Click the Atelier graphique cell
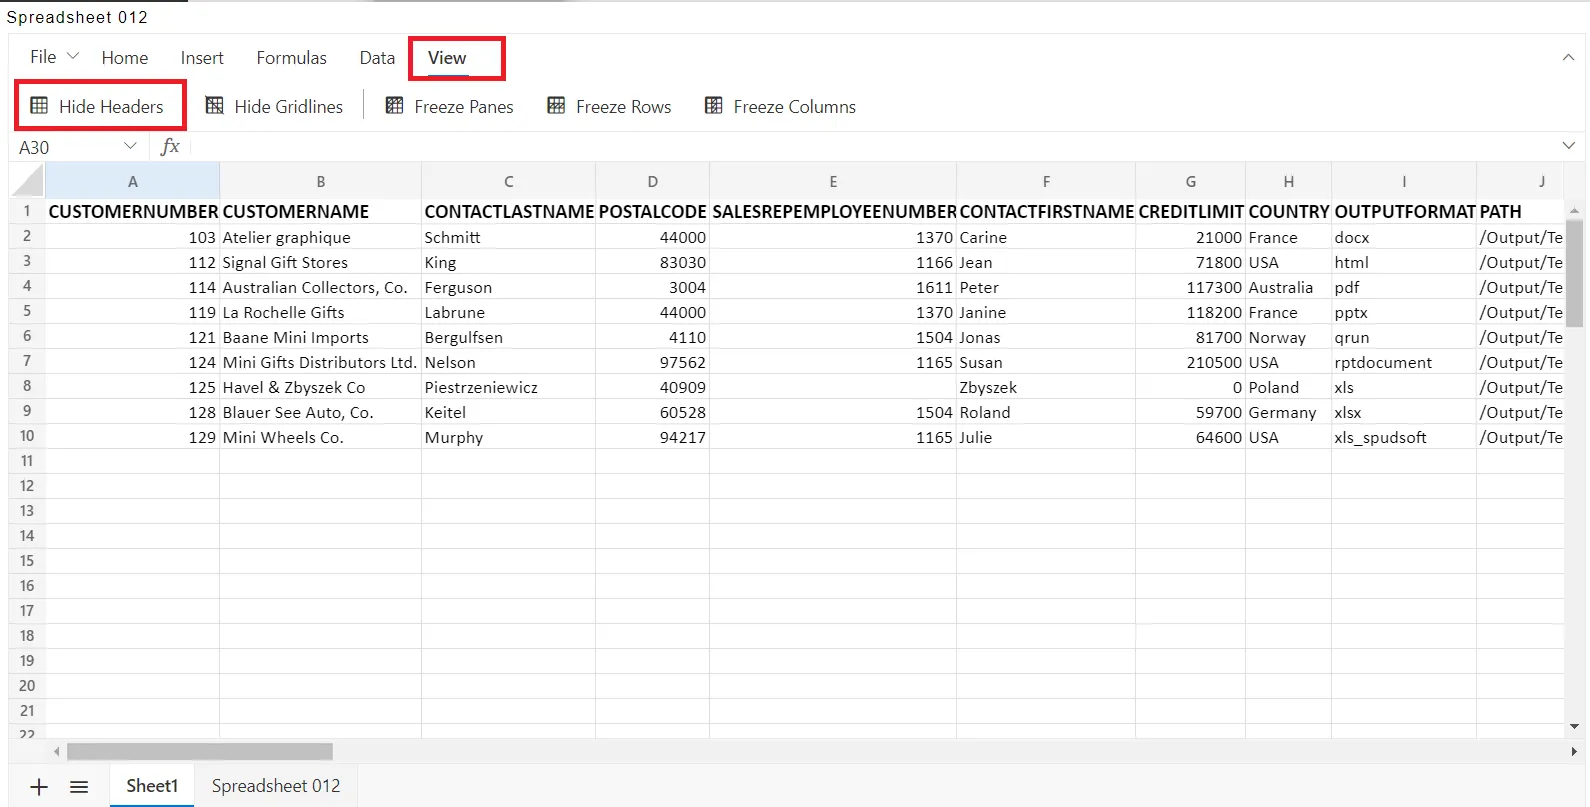 (320, 237)
